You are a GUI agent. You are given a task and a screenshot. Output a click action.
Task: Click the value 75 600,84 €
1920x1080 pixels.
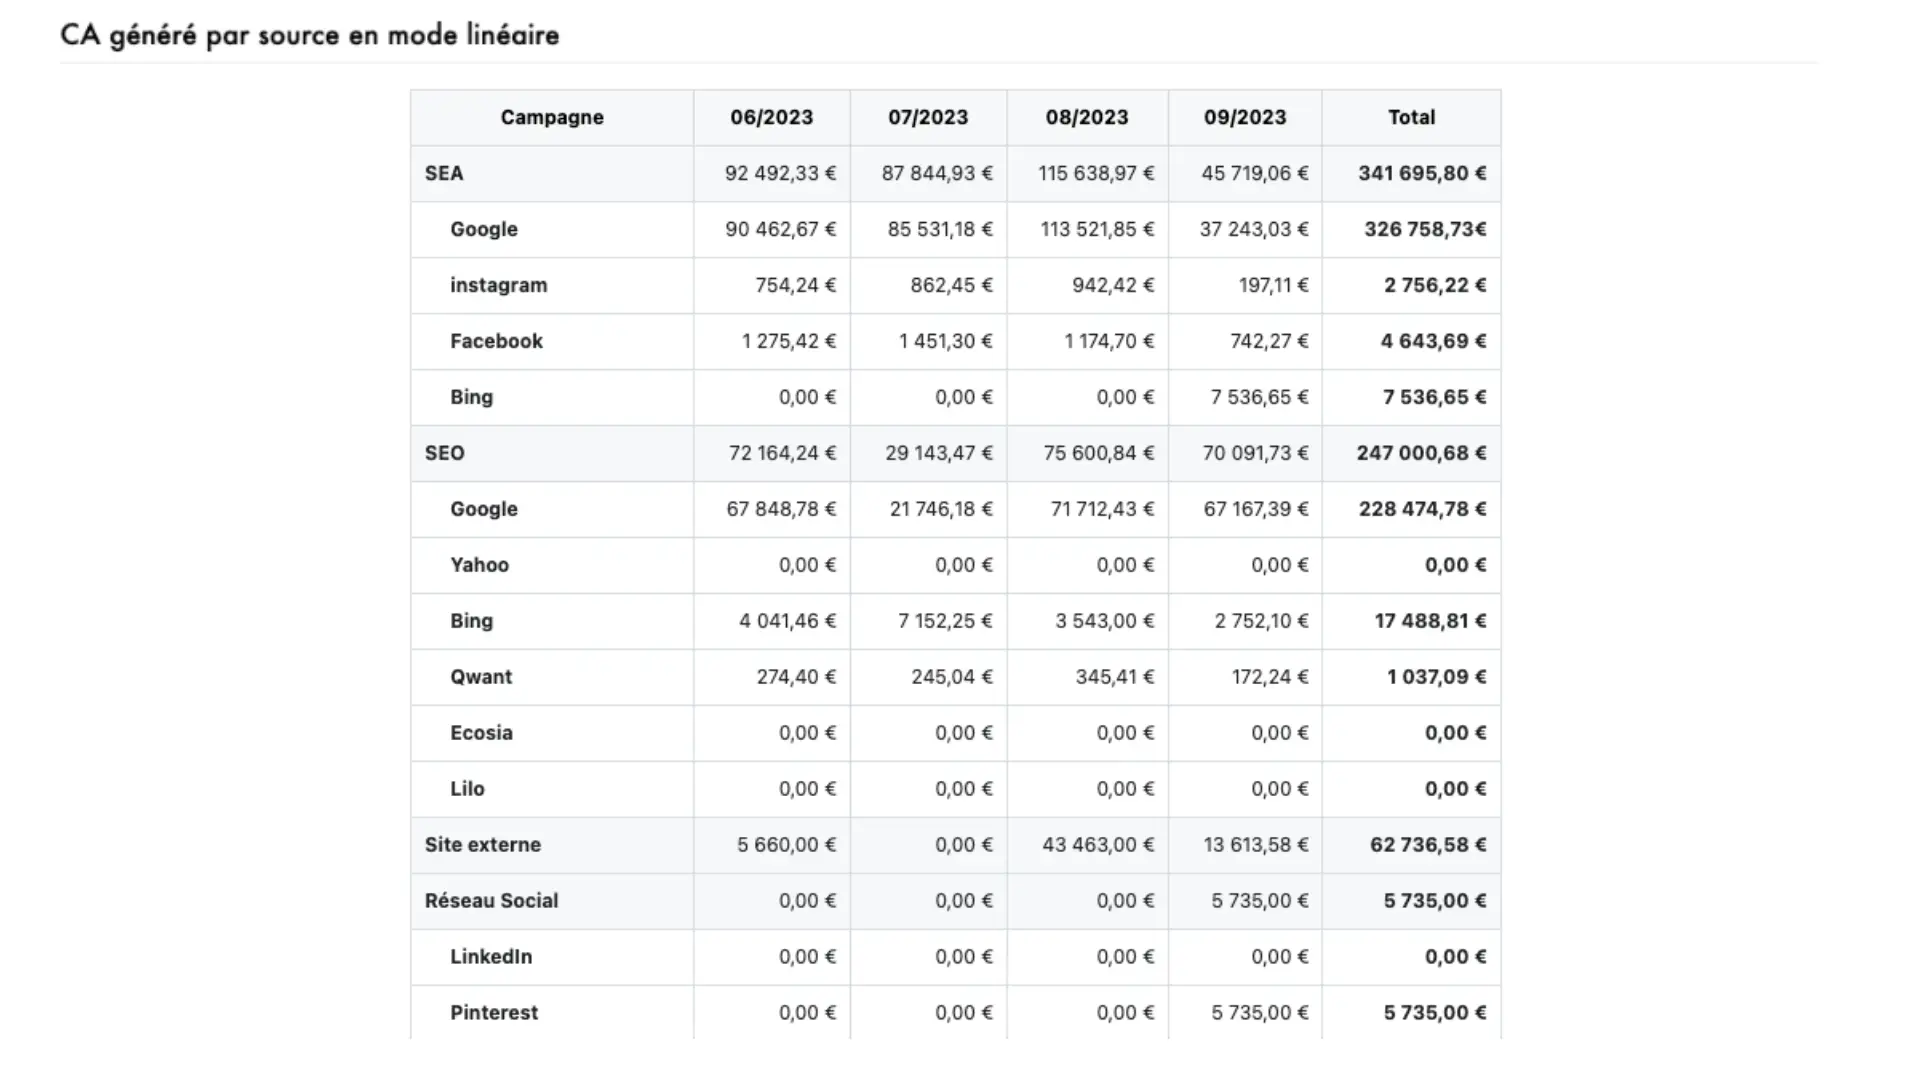click(x=1098, y=453)
